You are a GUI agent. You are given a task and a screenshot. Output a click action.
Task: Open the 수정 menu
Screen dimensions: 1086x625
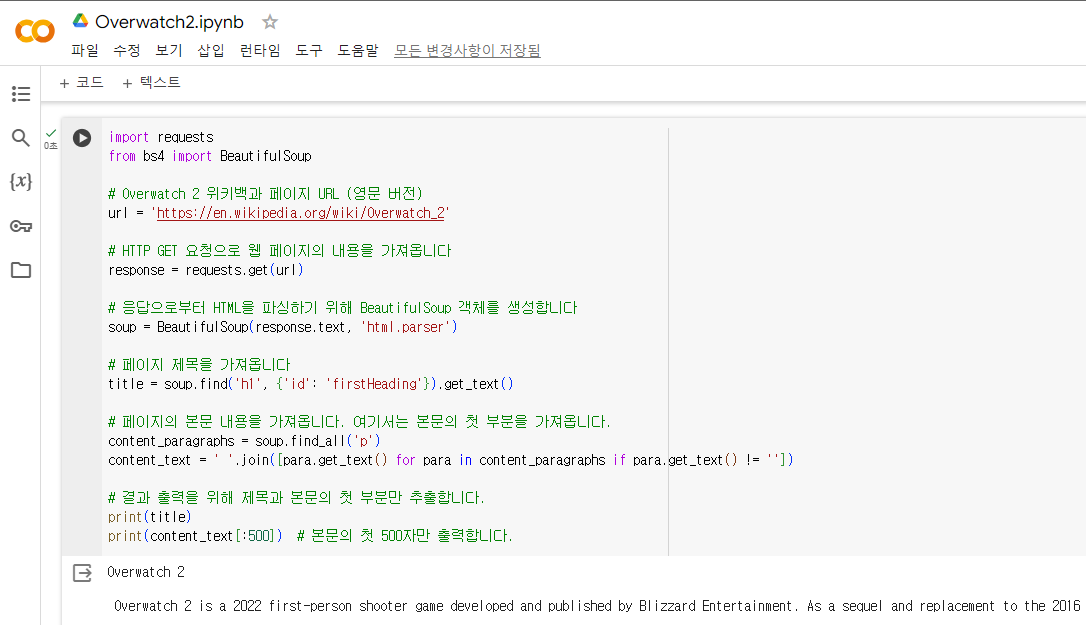(x=127, y=51)
